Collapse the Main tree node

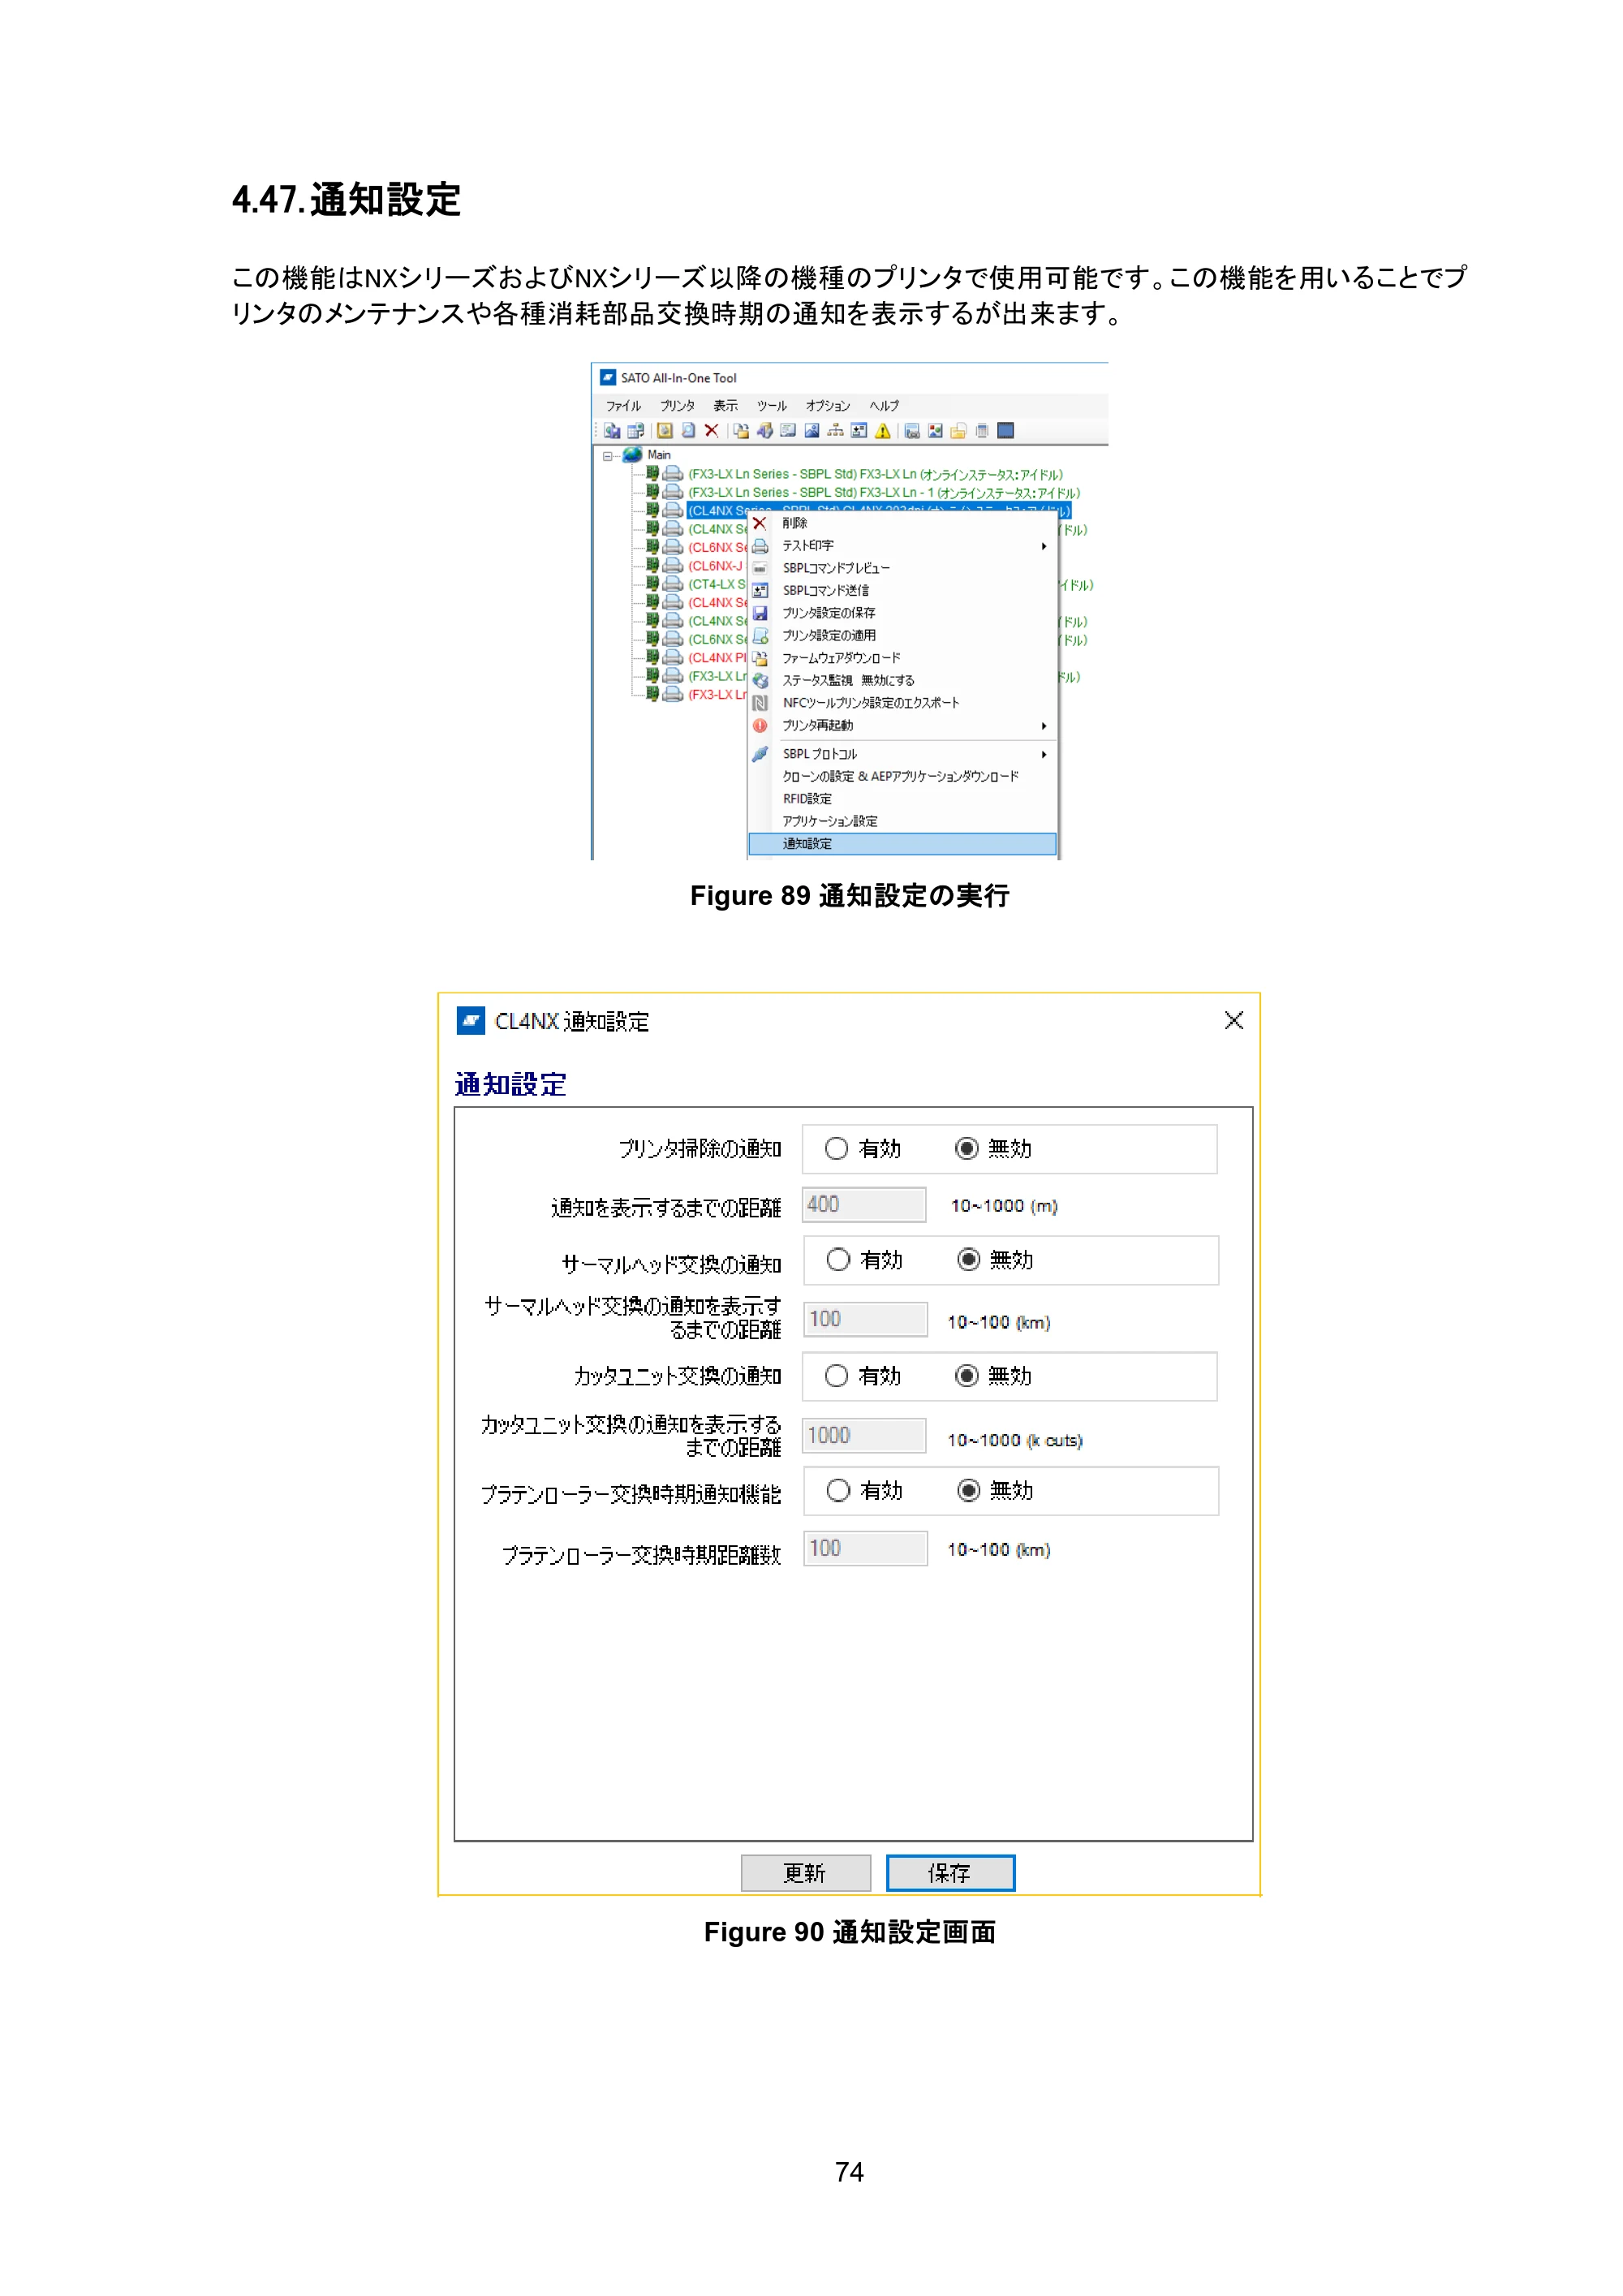(x=607, y=456)
